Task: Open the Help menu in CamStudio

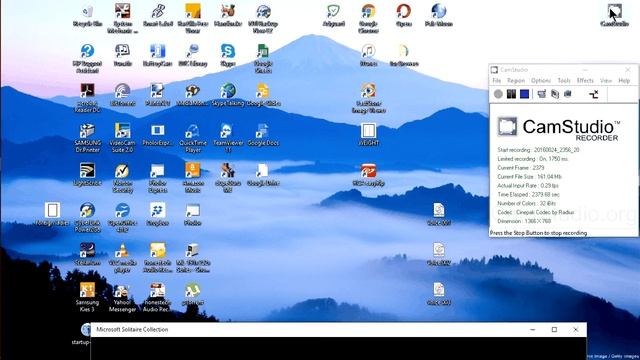Action: (624, 80)
